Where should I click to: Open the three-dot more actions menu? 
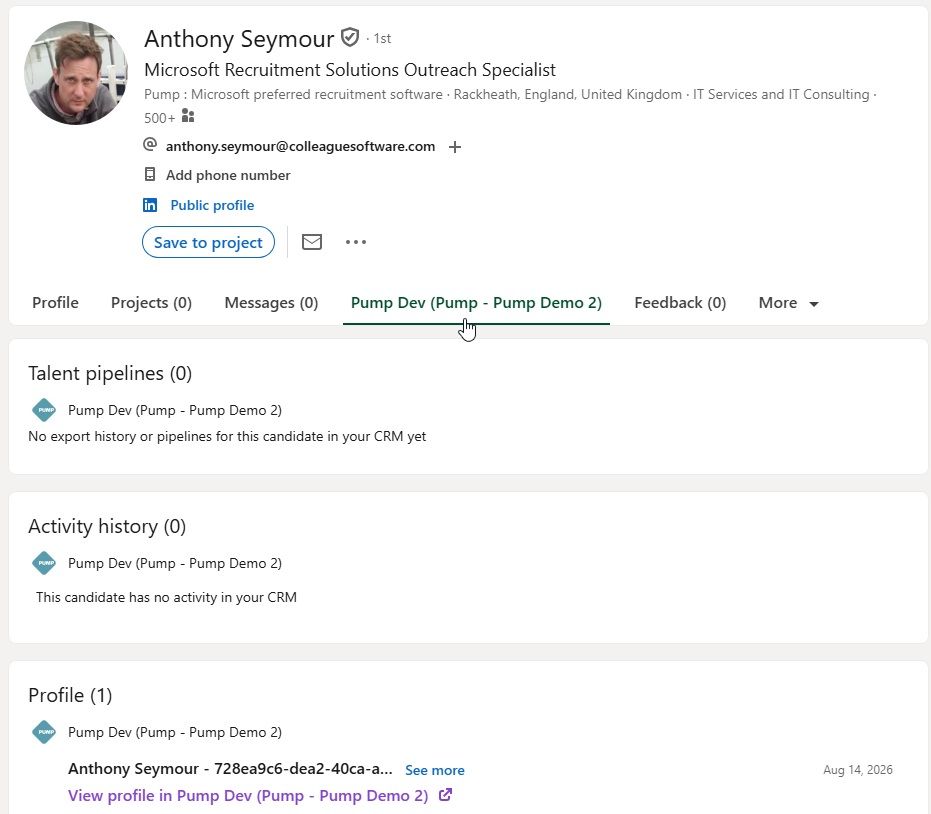point(356,242)
